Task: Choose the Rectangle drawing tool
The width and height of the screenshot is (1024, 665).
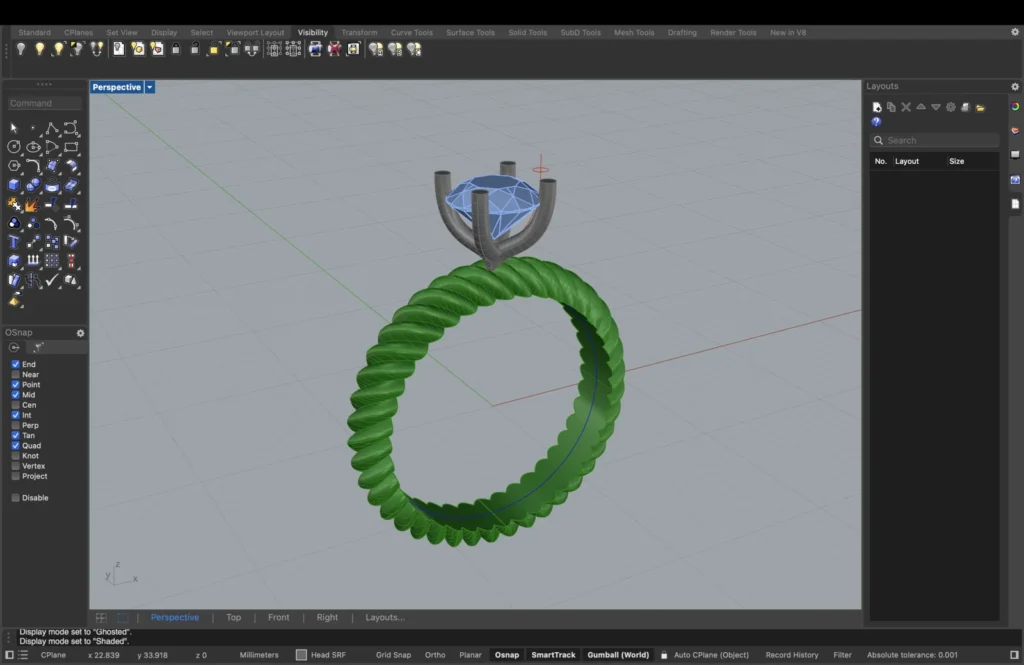Action: tap(71, 147)
